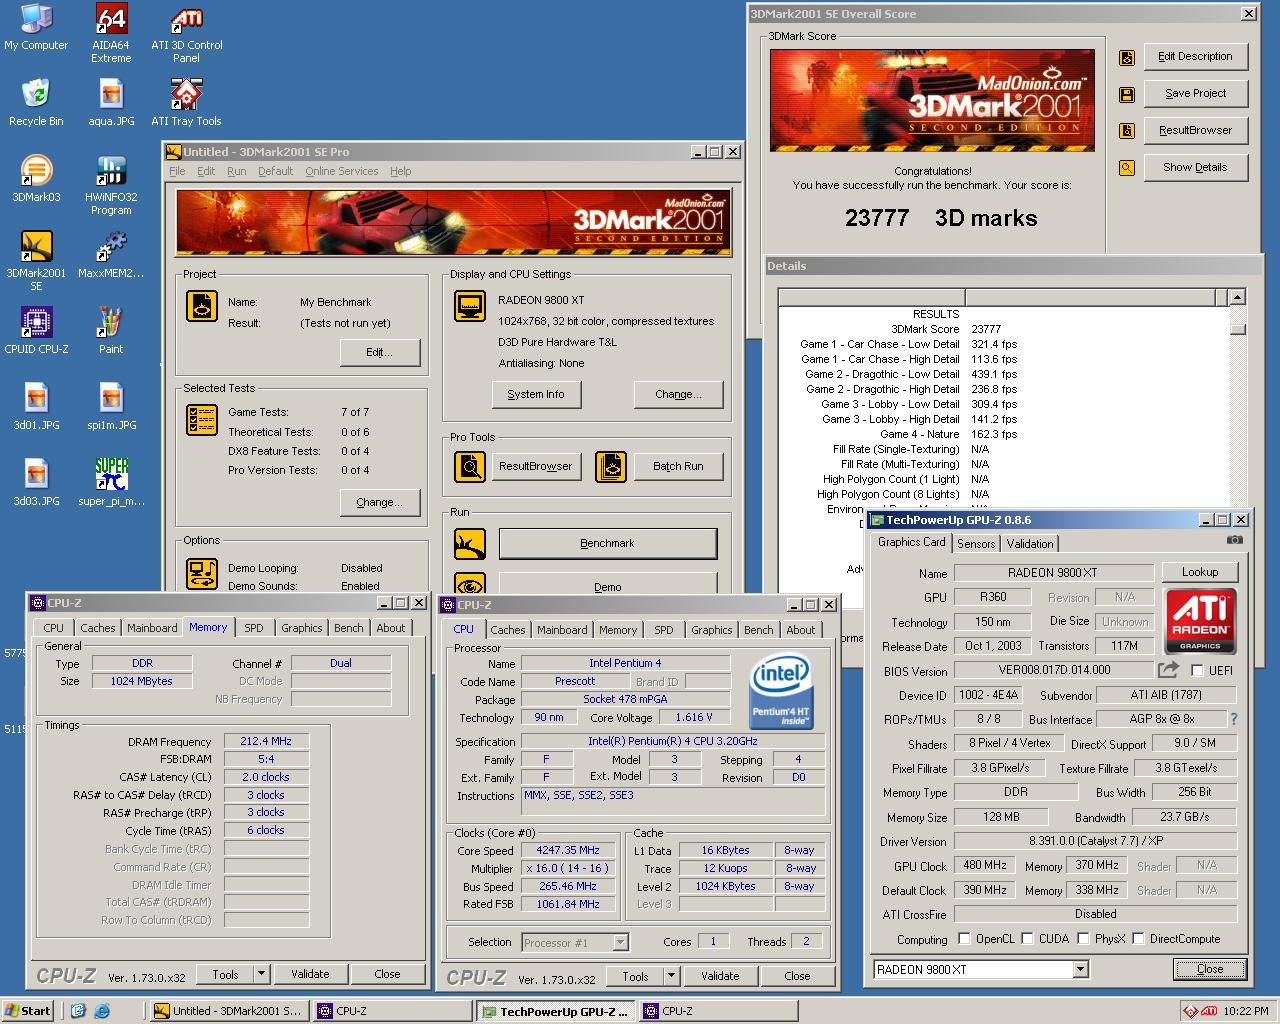
Task: Click the Batch Run icon in Pro Tools
Action: tap(610, 466)
